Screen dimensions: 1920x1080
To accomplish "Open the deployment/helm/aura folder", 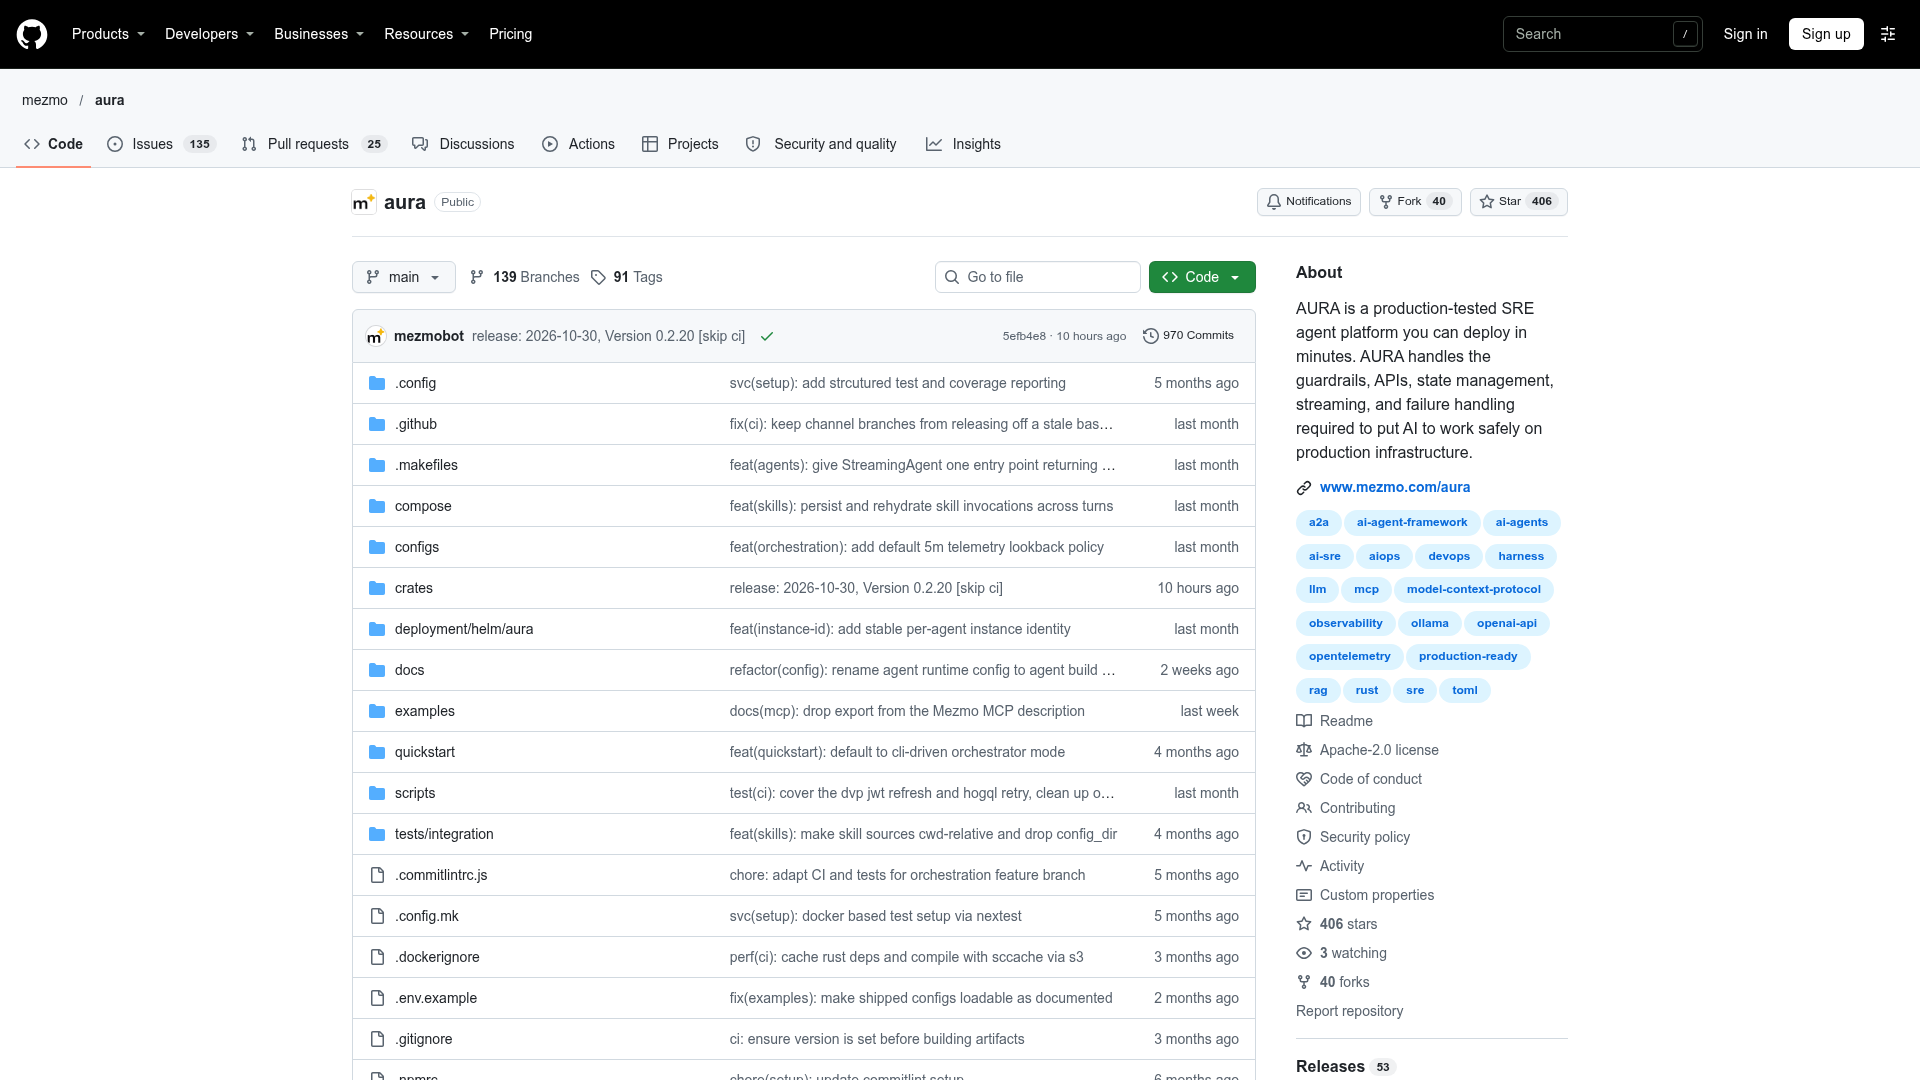I will point(464,629).
